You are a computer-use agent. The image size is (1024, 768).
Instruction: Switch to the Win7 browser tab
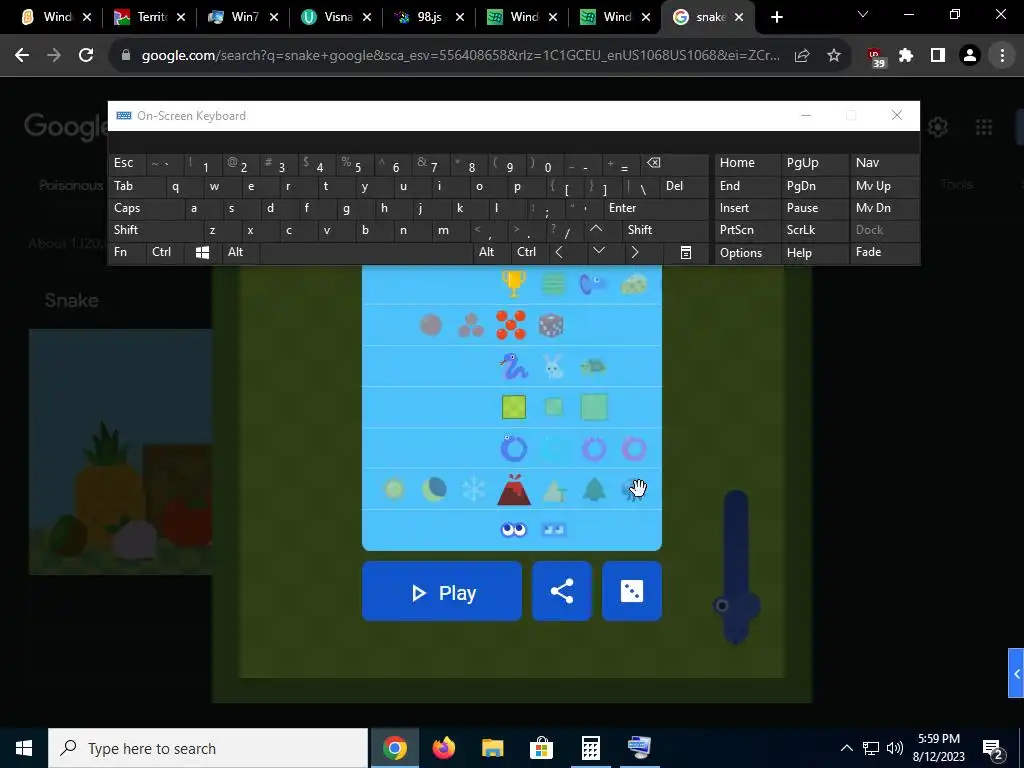(244, 17)
